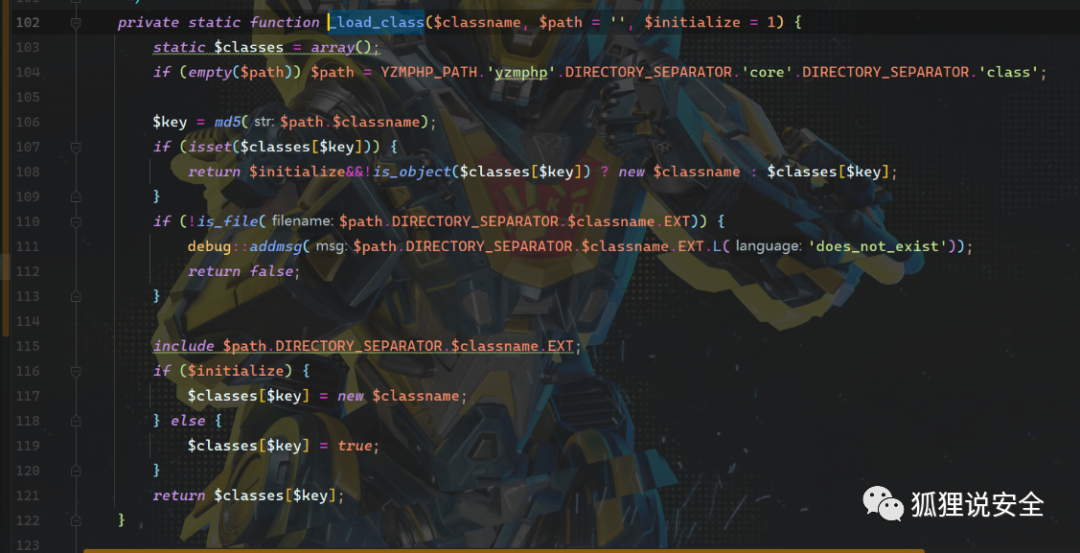This screenshot has width=1080, height=553.
Task: Click the else keyword on line 118
Action: (x=187, y=420)
